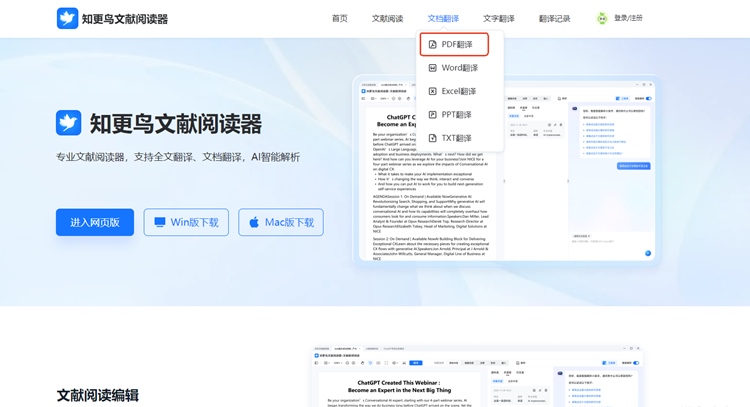Click the 登录/注册 link
750x407 pixels.
click(628, 18)
